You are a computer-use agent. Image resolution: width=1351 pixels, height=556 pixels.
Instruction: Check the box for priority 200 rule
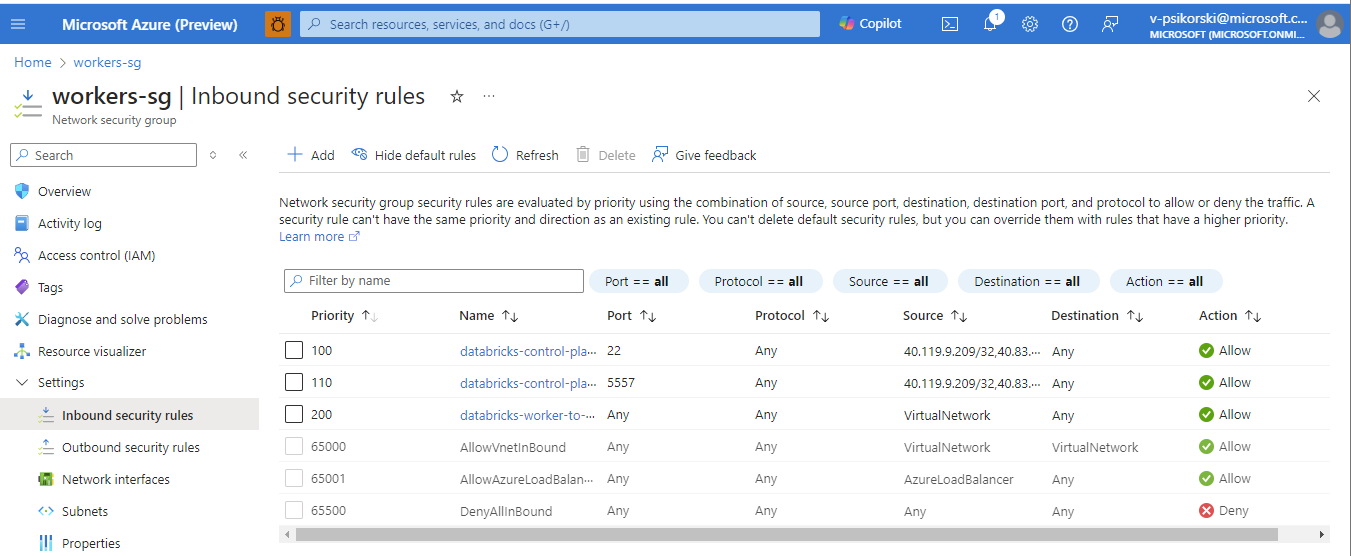(293, 414)
